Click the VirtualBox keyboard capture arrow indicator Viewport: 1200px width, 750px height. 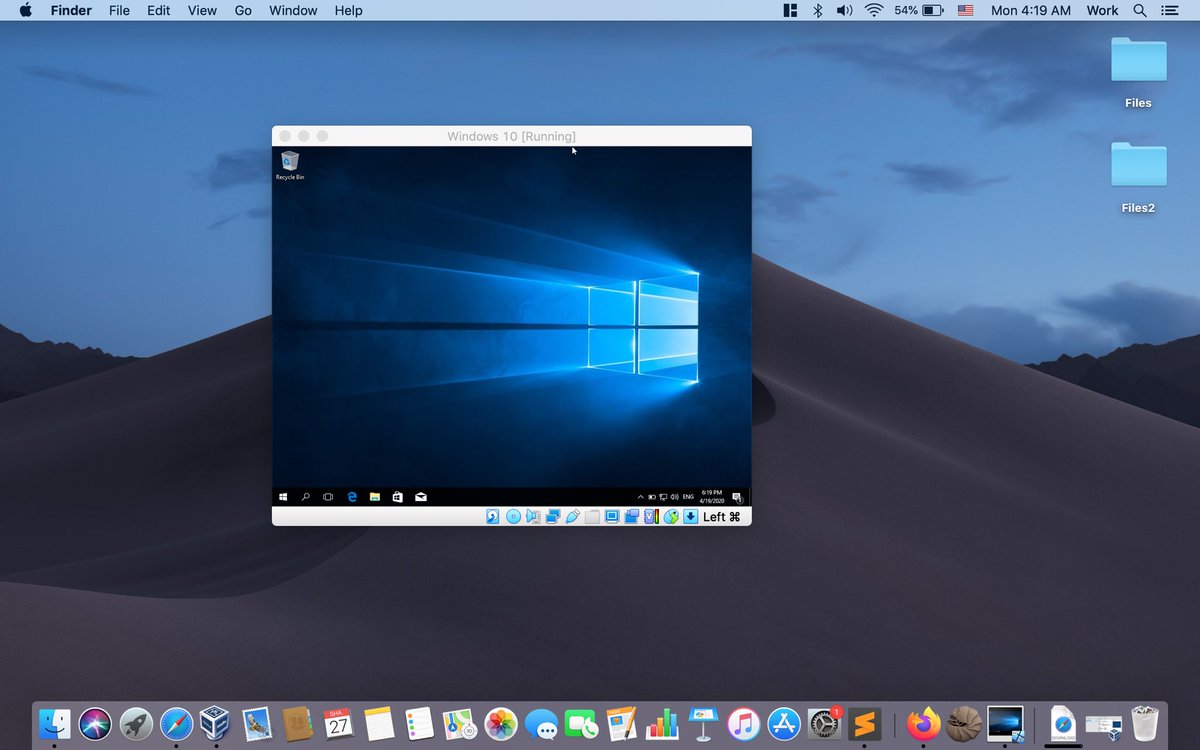pyautogui.click(x=691, y=517)
